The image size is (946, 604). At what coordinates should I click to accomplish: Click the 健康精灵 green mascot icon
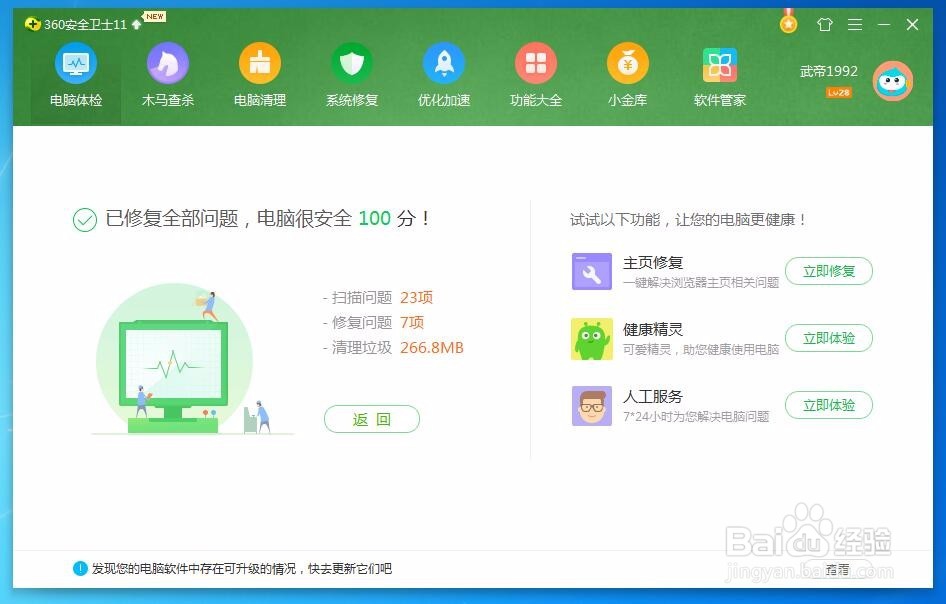click(x=589, y=338)
